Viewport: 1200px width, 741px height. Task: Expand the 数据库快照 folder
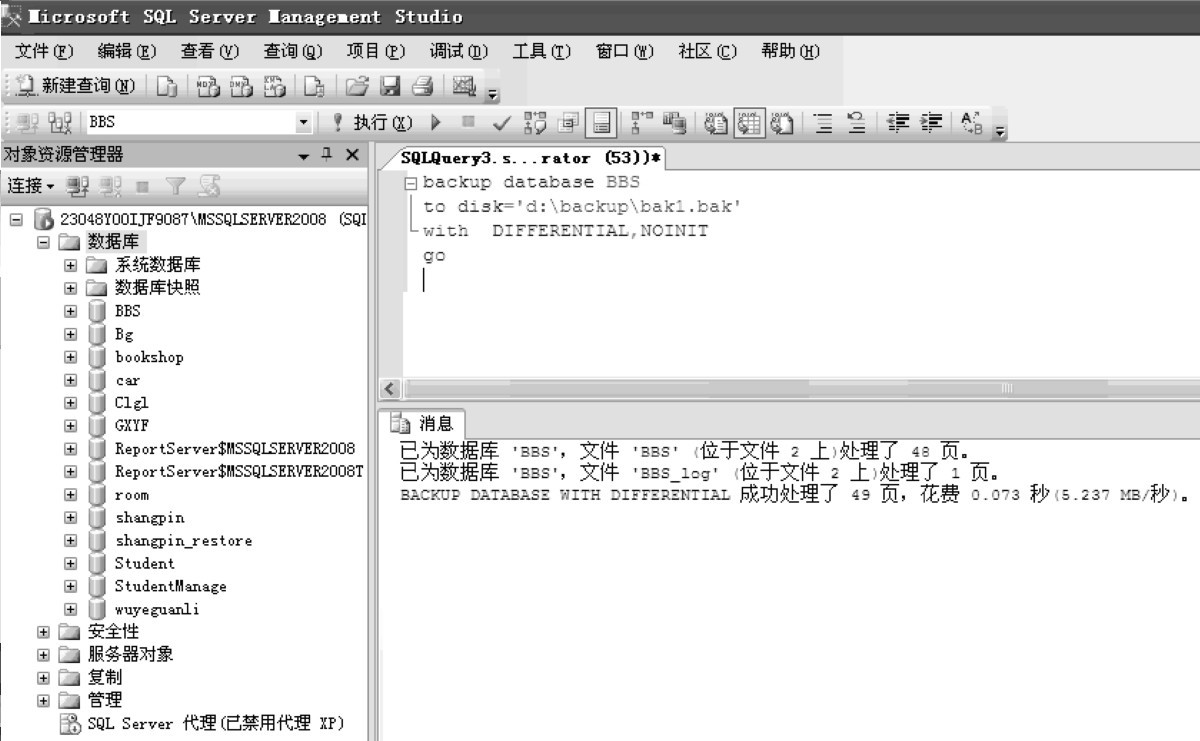click(x=71, y=288)
